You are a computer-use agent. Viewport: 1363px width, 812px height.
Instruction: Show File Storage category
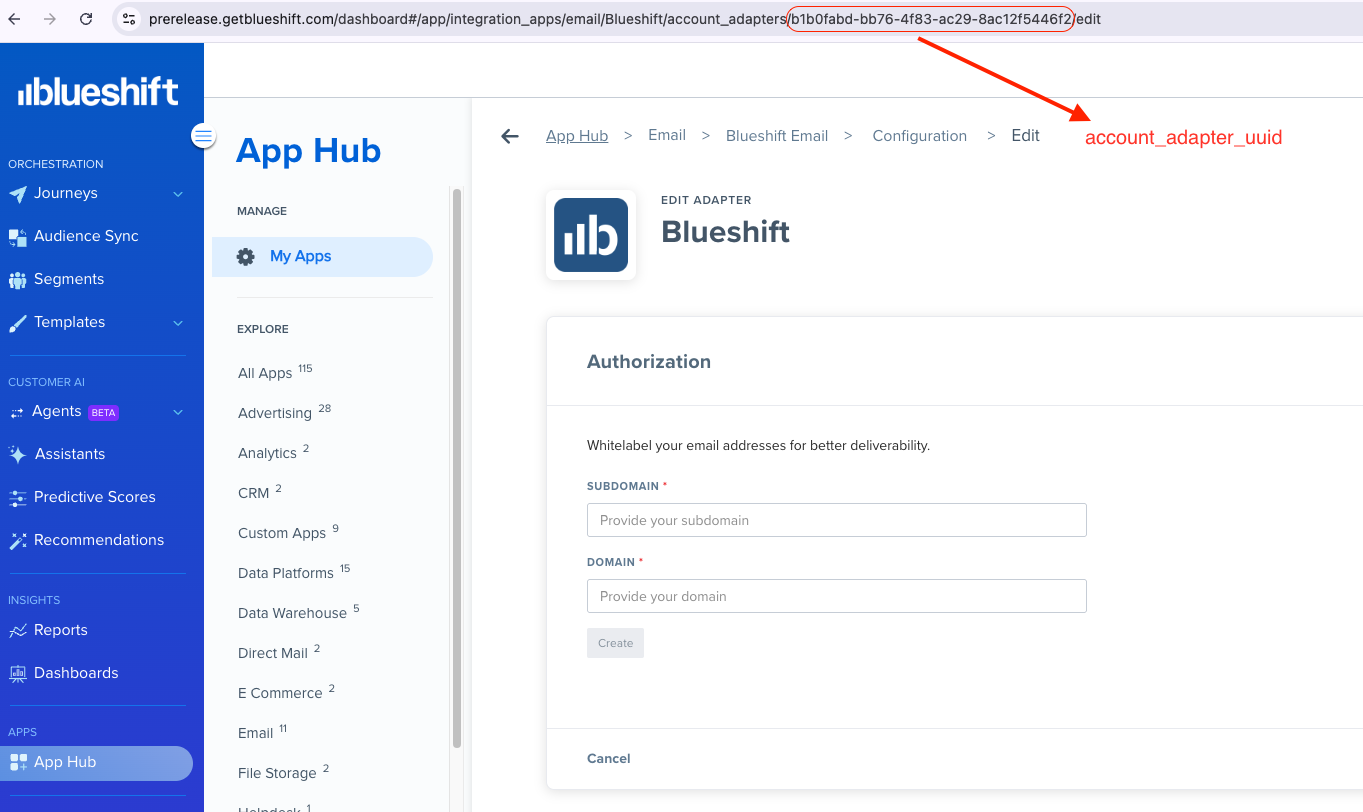283,772
